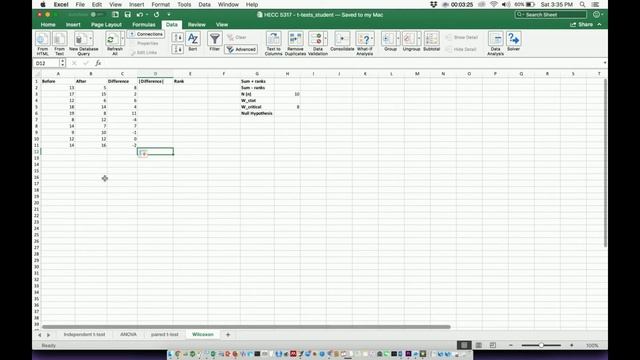Viewport: 640px width, 360px height.
Task: Import data with From Text icon
Action: (60, 39)
